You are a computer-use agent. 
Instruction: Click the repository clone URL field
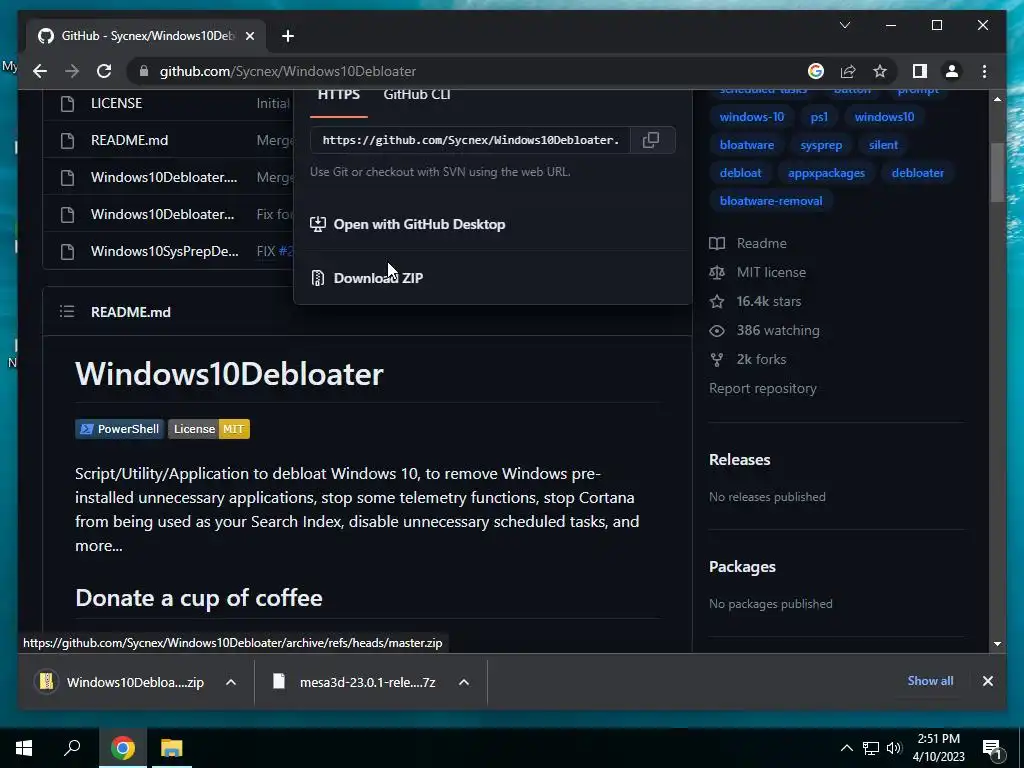(470, 140)
